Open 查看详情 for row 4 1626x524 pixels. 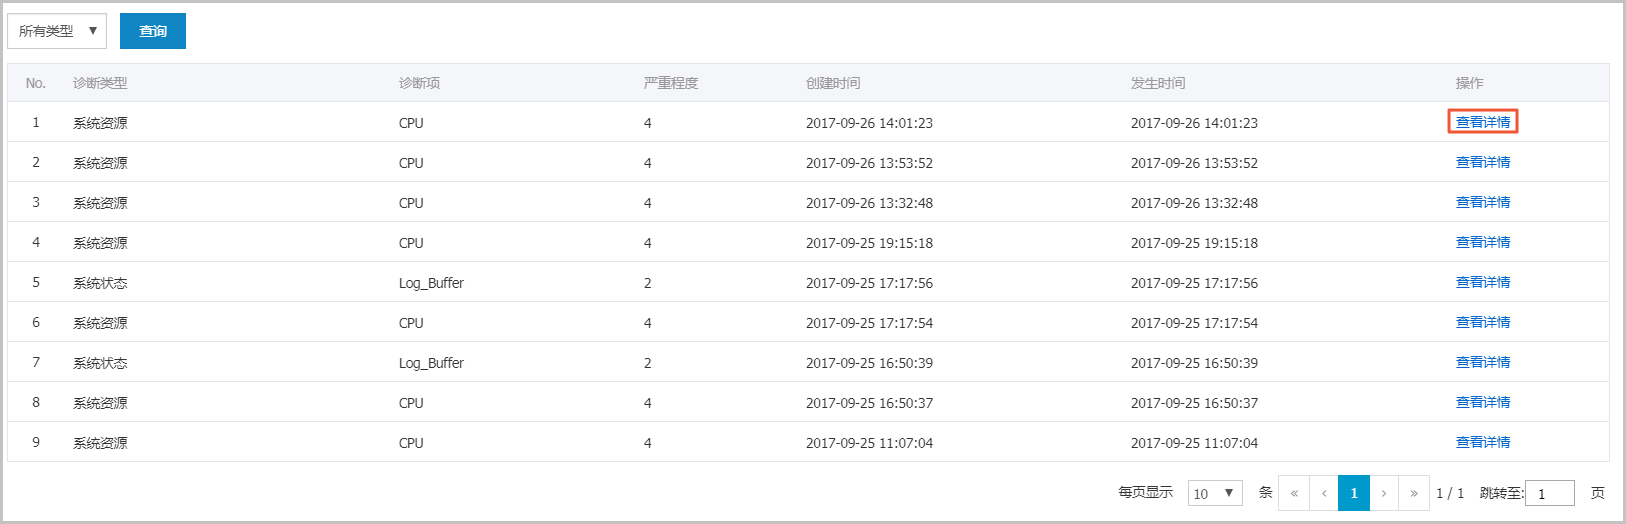click(x=1483, y=242)
